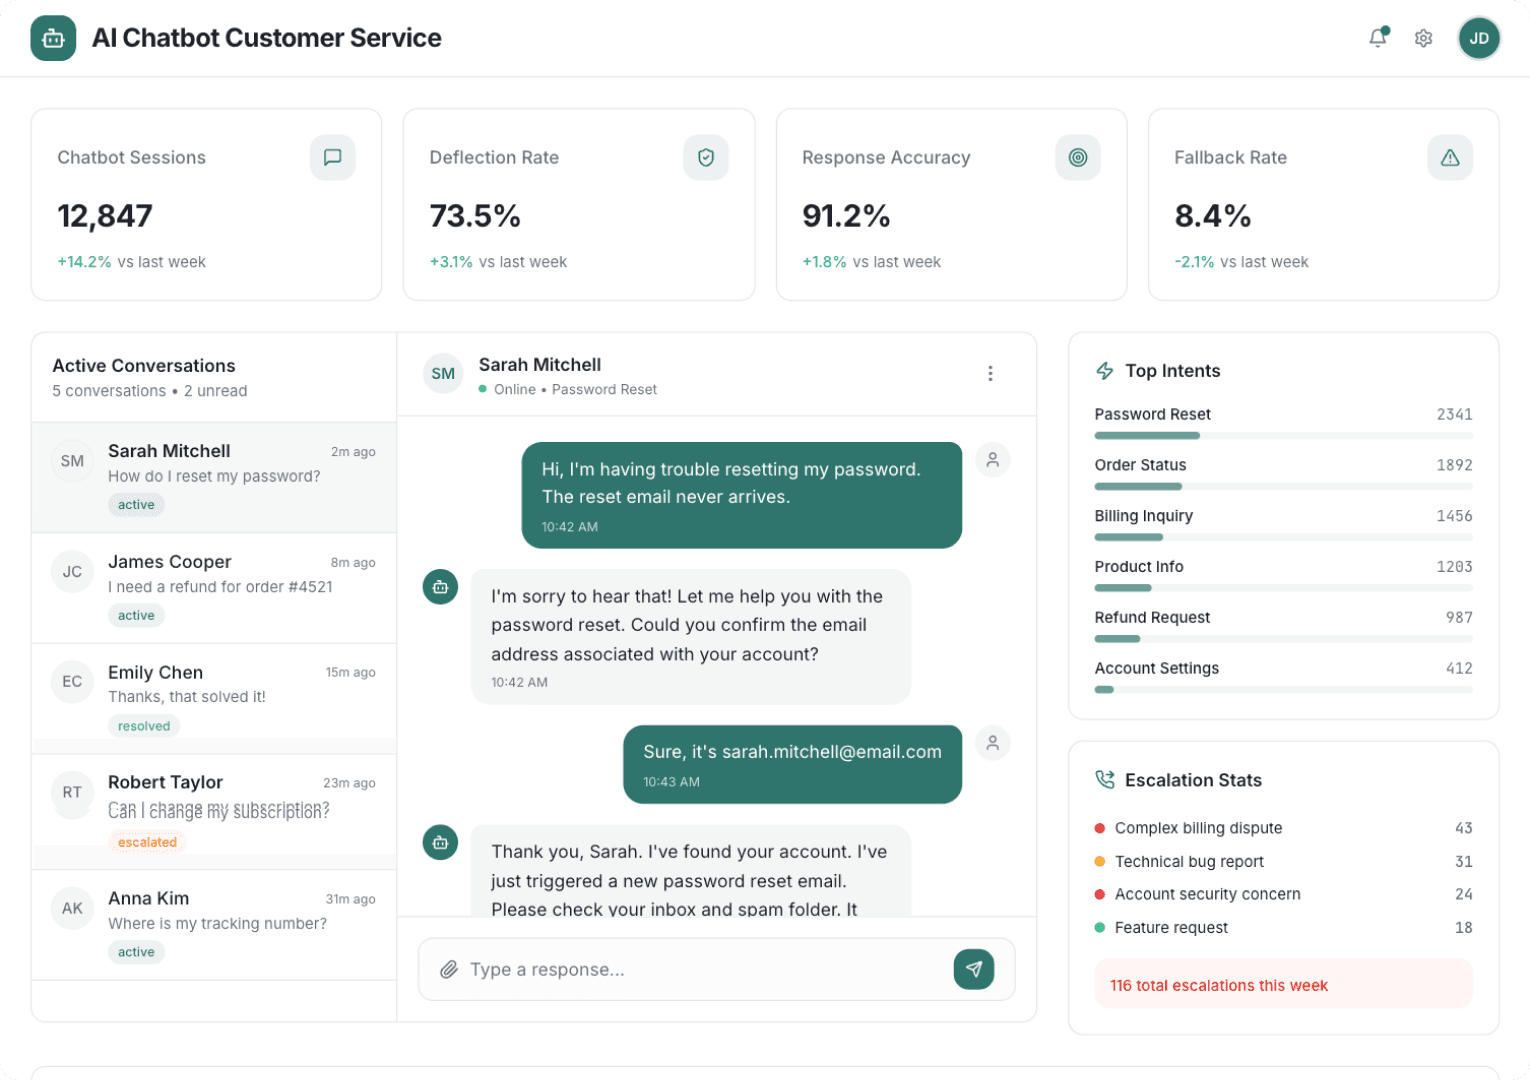Screen dimensions: 1530x1080
Task: Select the Deflection Rate shield icon
Action: pyautogui.click(x=706, y=157)
